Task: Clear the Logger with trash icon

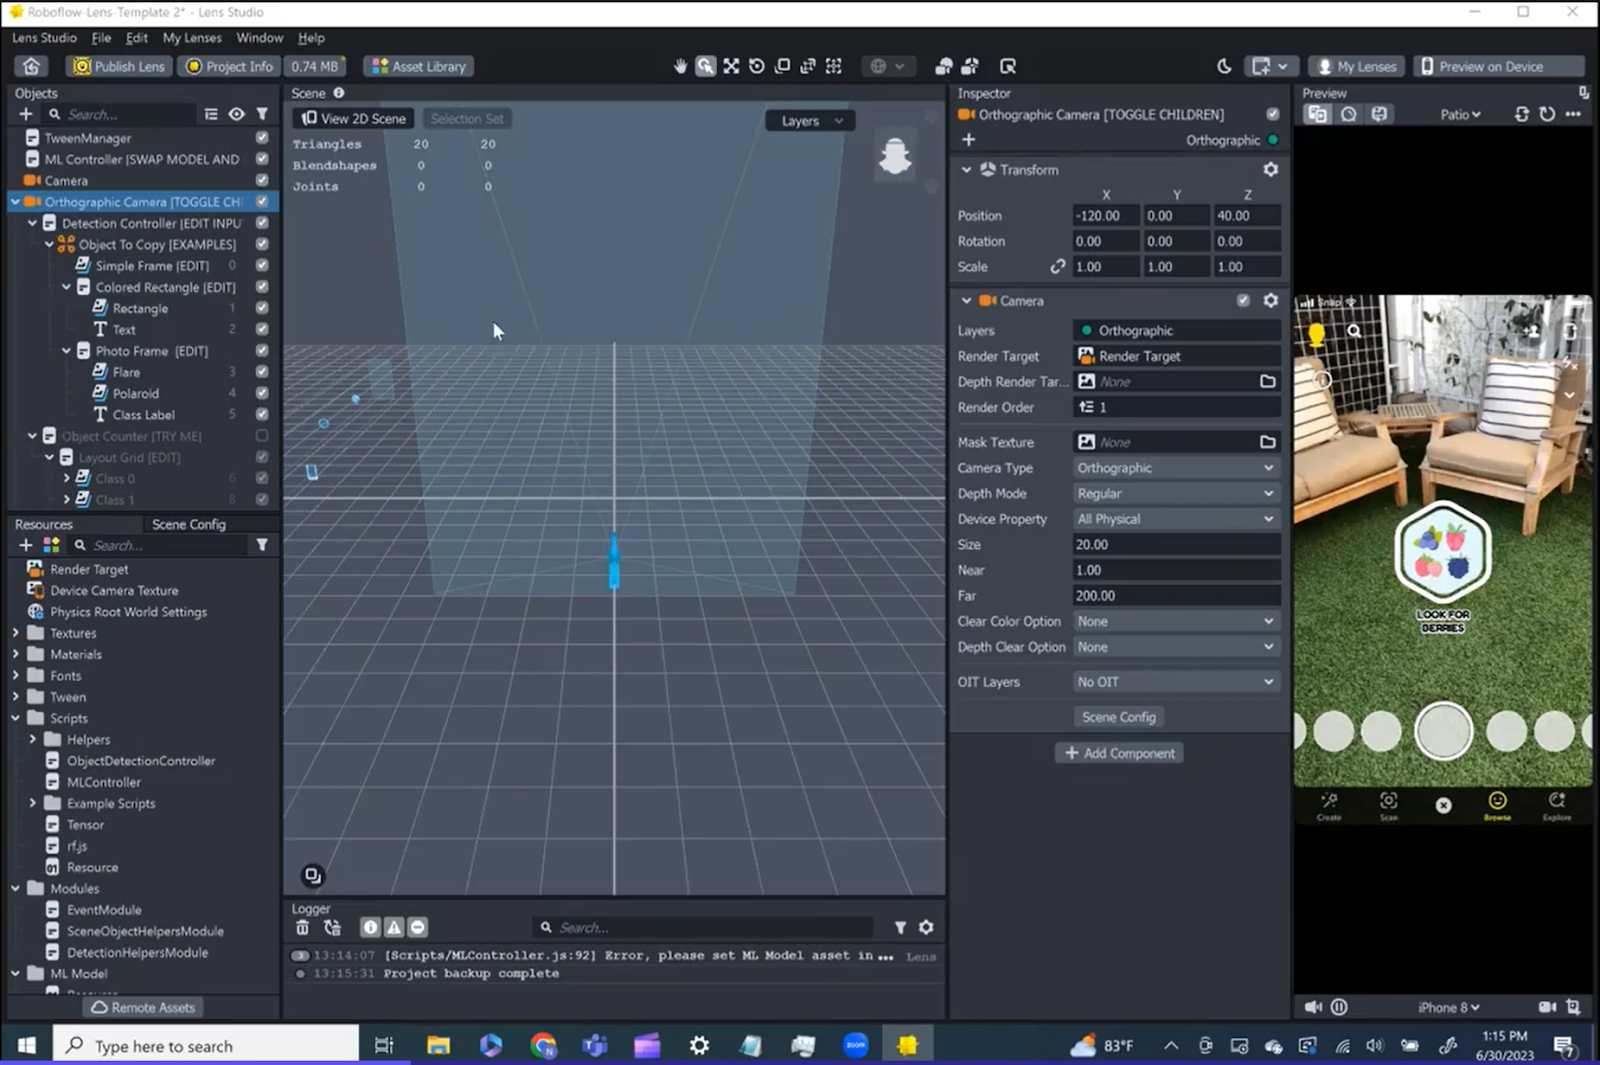Action: 302,927
